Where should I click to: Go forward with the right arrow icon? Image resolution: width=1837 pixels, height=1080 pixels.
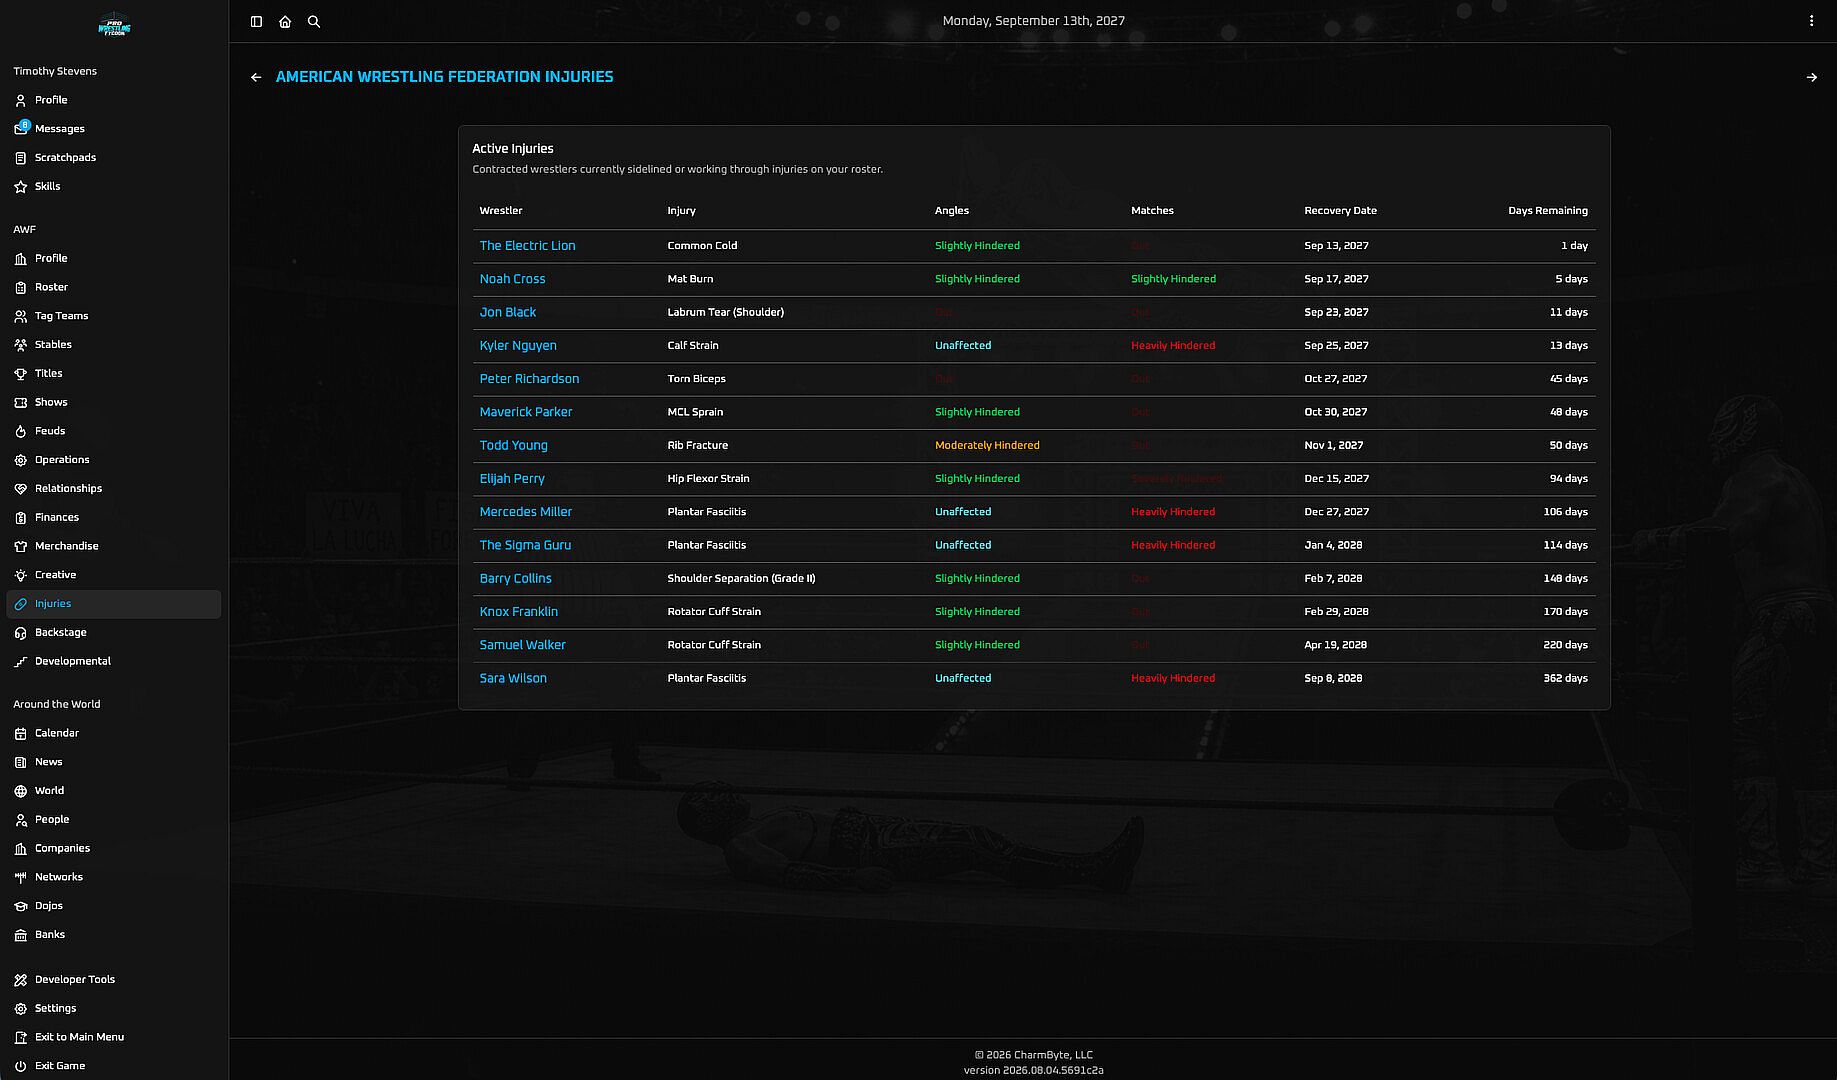(1812, 77)
